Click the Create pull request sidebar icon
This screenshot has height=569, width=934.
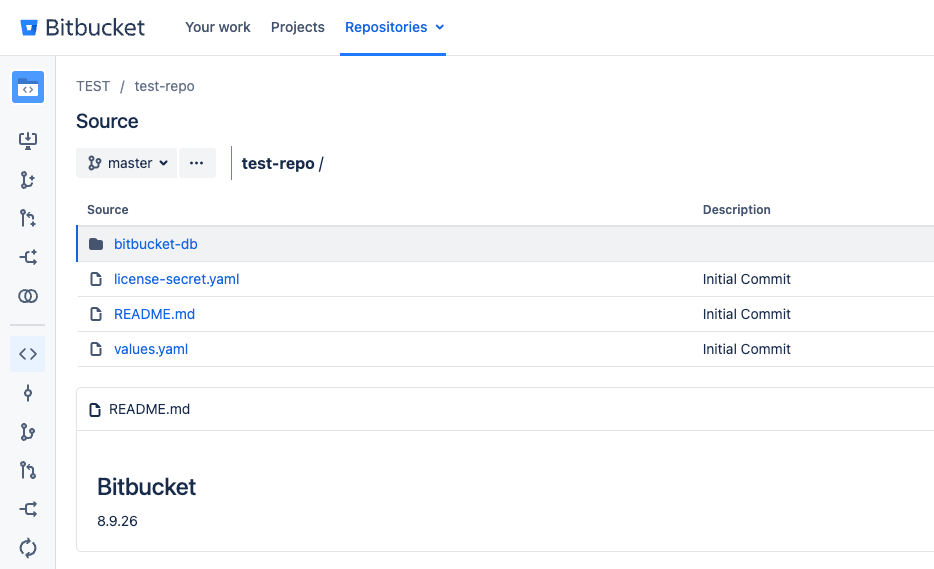pos(28,219)
